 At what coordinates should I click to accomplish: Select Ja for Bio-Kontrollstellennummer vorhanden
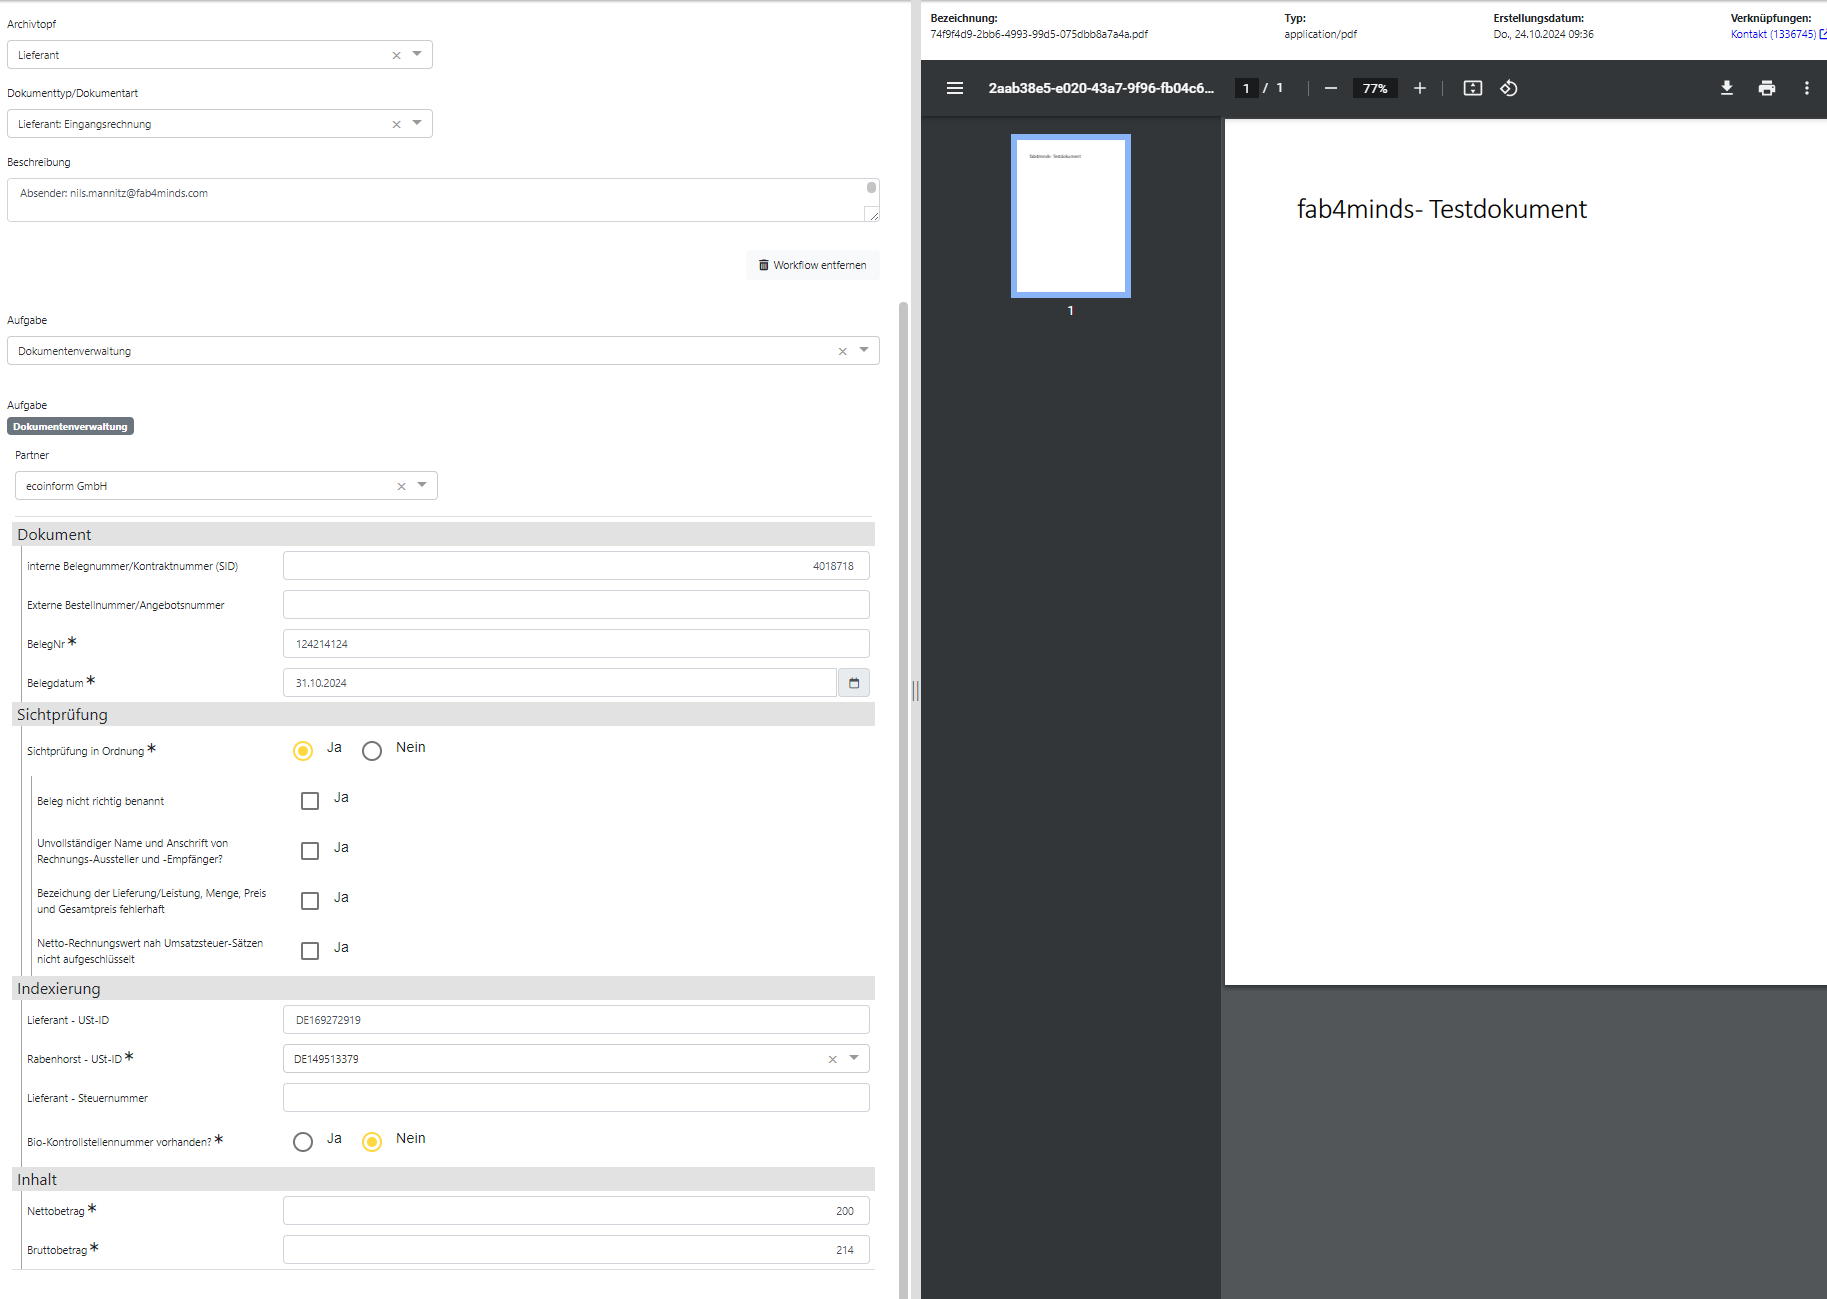click(x=303, y=1141)
